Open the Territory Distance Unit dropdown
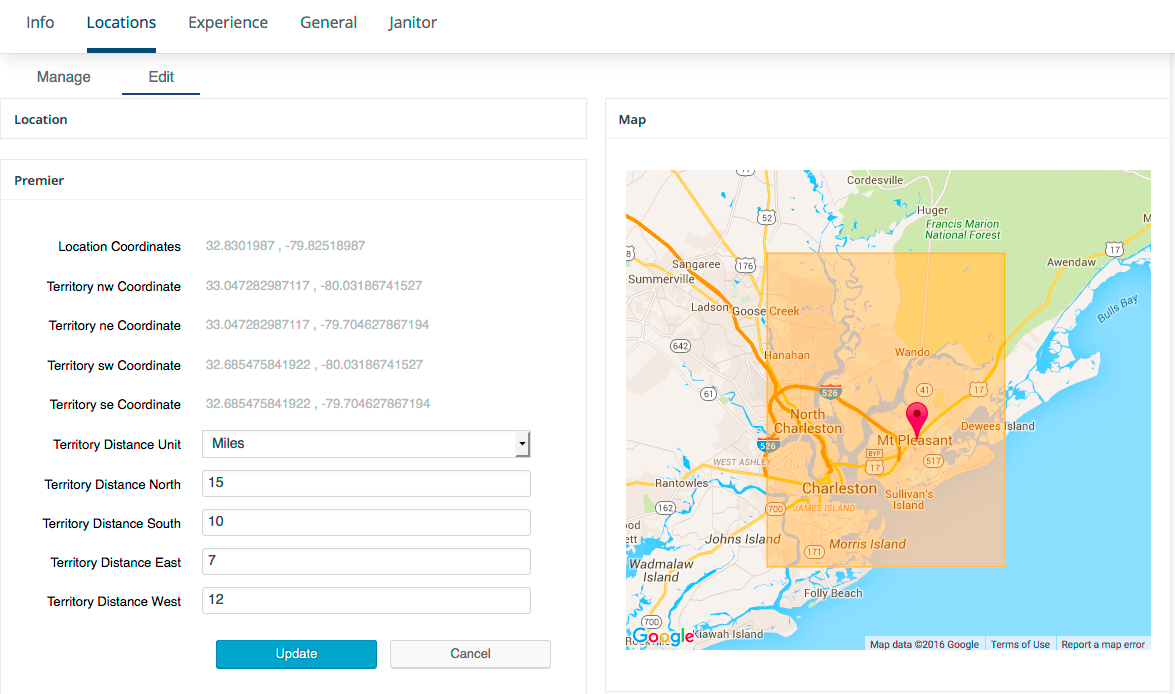 [366, 444]
